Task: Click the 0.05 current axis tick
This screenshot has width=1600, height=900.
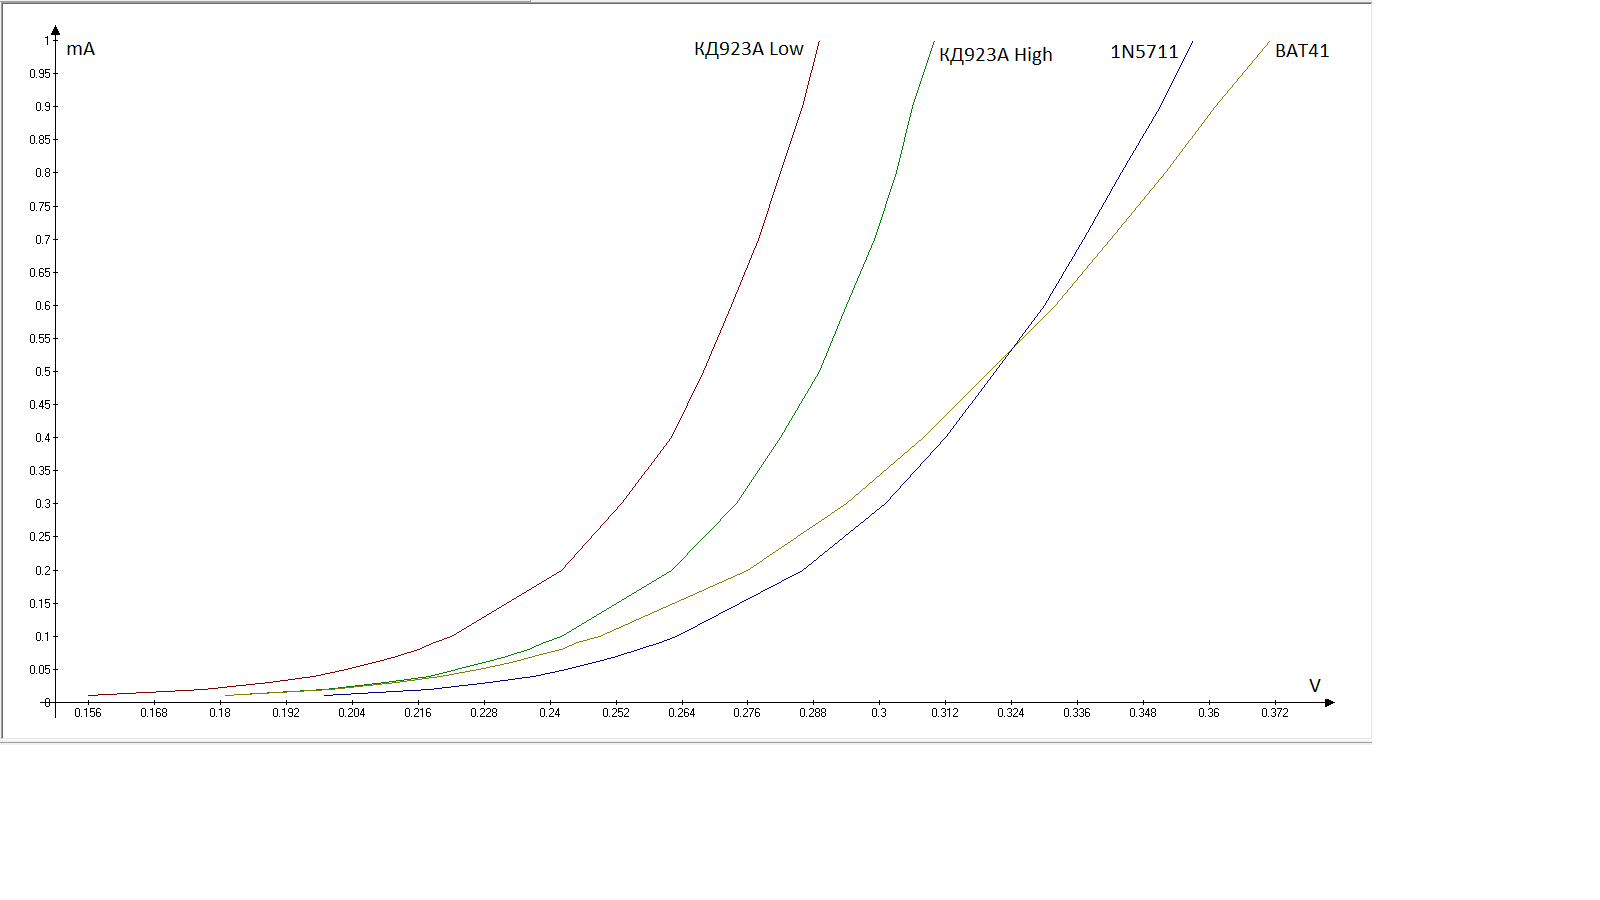Action: click(x=40, y=670)
